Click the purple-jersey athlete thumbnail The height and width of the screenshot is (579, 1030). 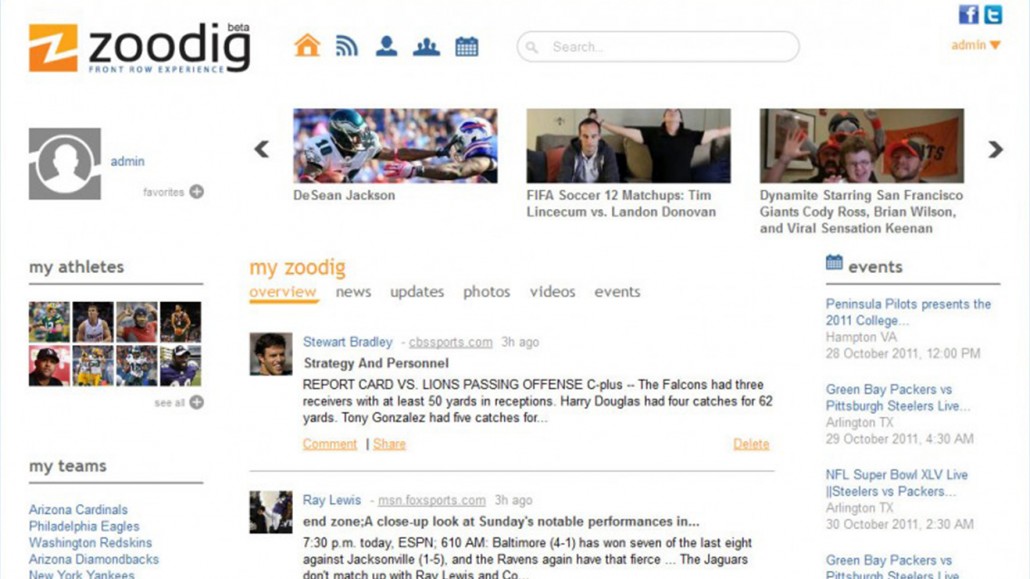pos(181,365)
